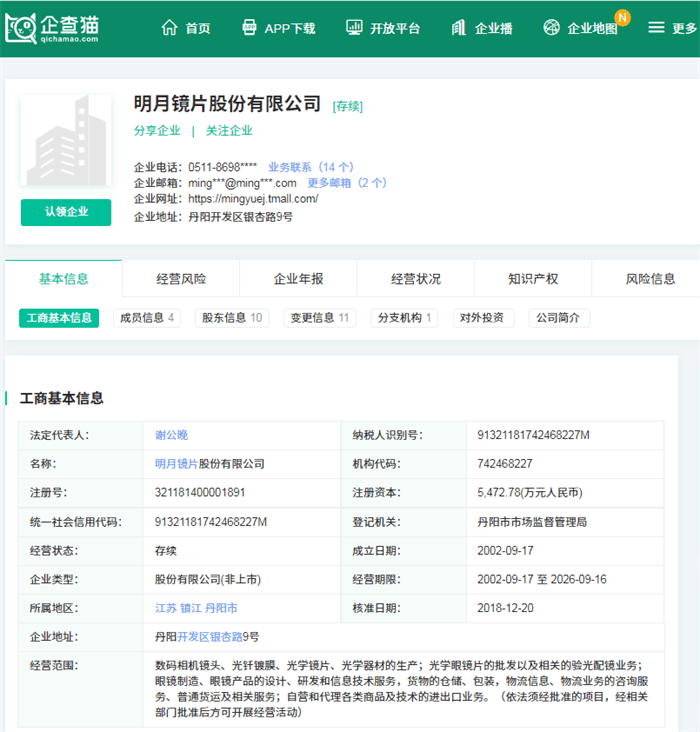Select the 分支机构 1 sub-tab
Image resolution: width=700 pixels, height=732 pixels.
(x=404, y=318)
